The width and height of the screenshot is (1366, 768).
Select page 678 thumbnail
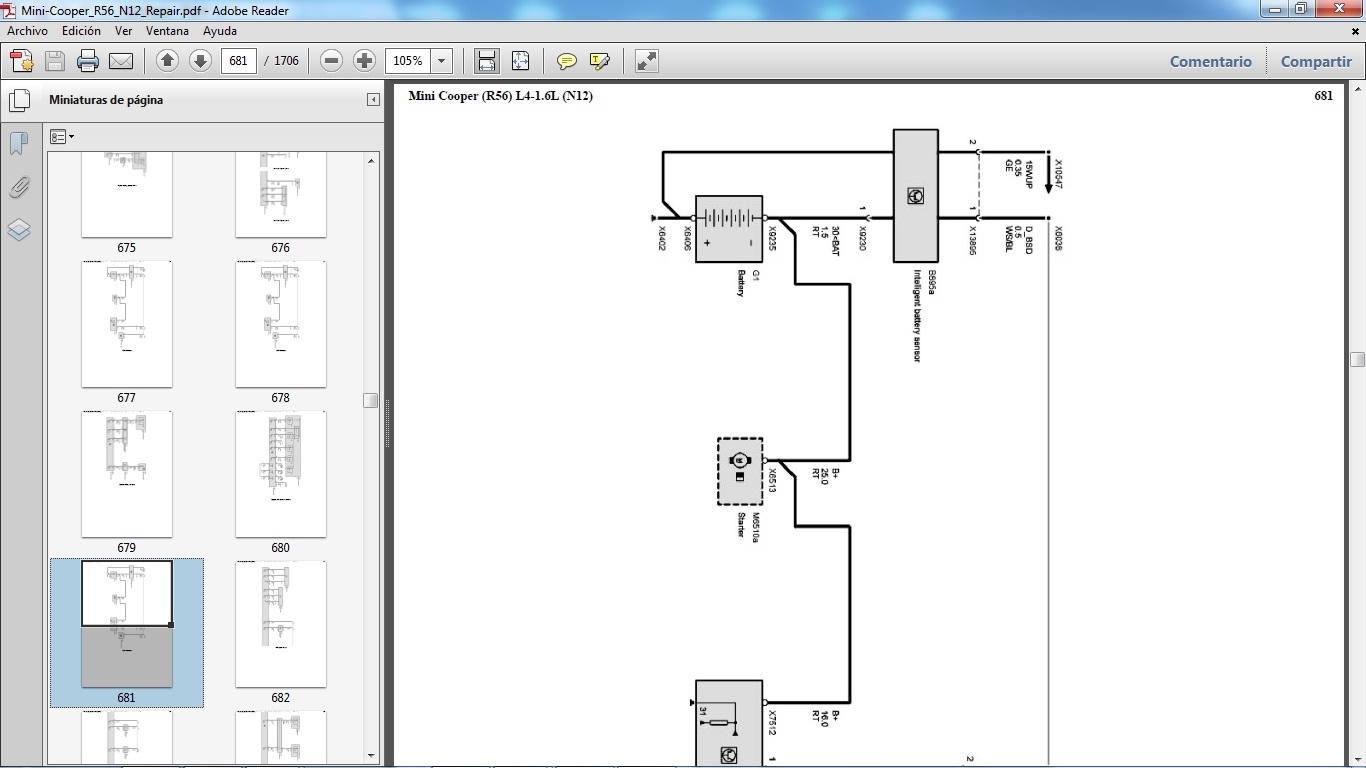click(280, 324)
